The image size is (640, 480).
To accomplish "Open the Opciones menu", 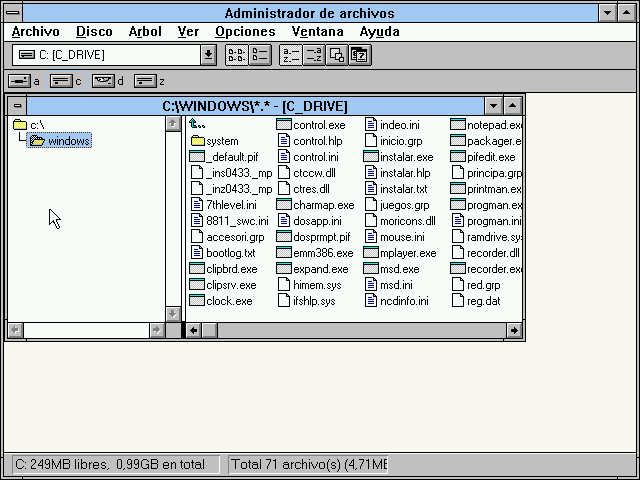I will coord(245,31).
